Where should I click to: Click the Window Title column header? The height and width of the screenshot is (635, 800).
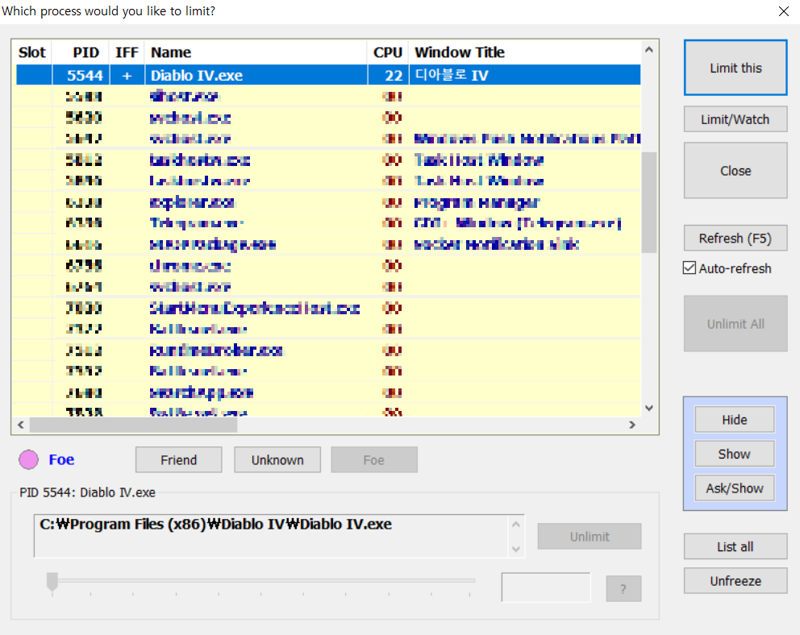click(x=524, y=53)
